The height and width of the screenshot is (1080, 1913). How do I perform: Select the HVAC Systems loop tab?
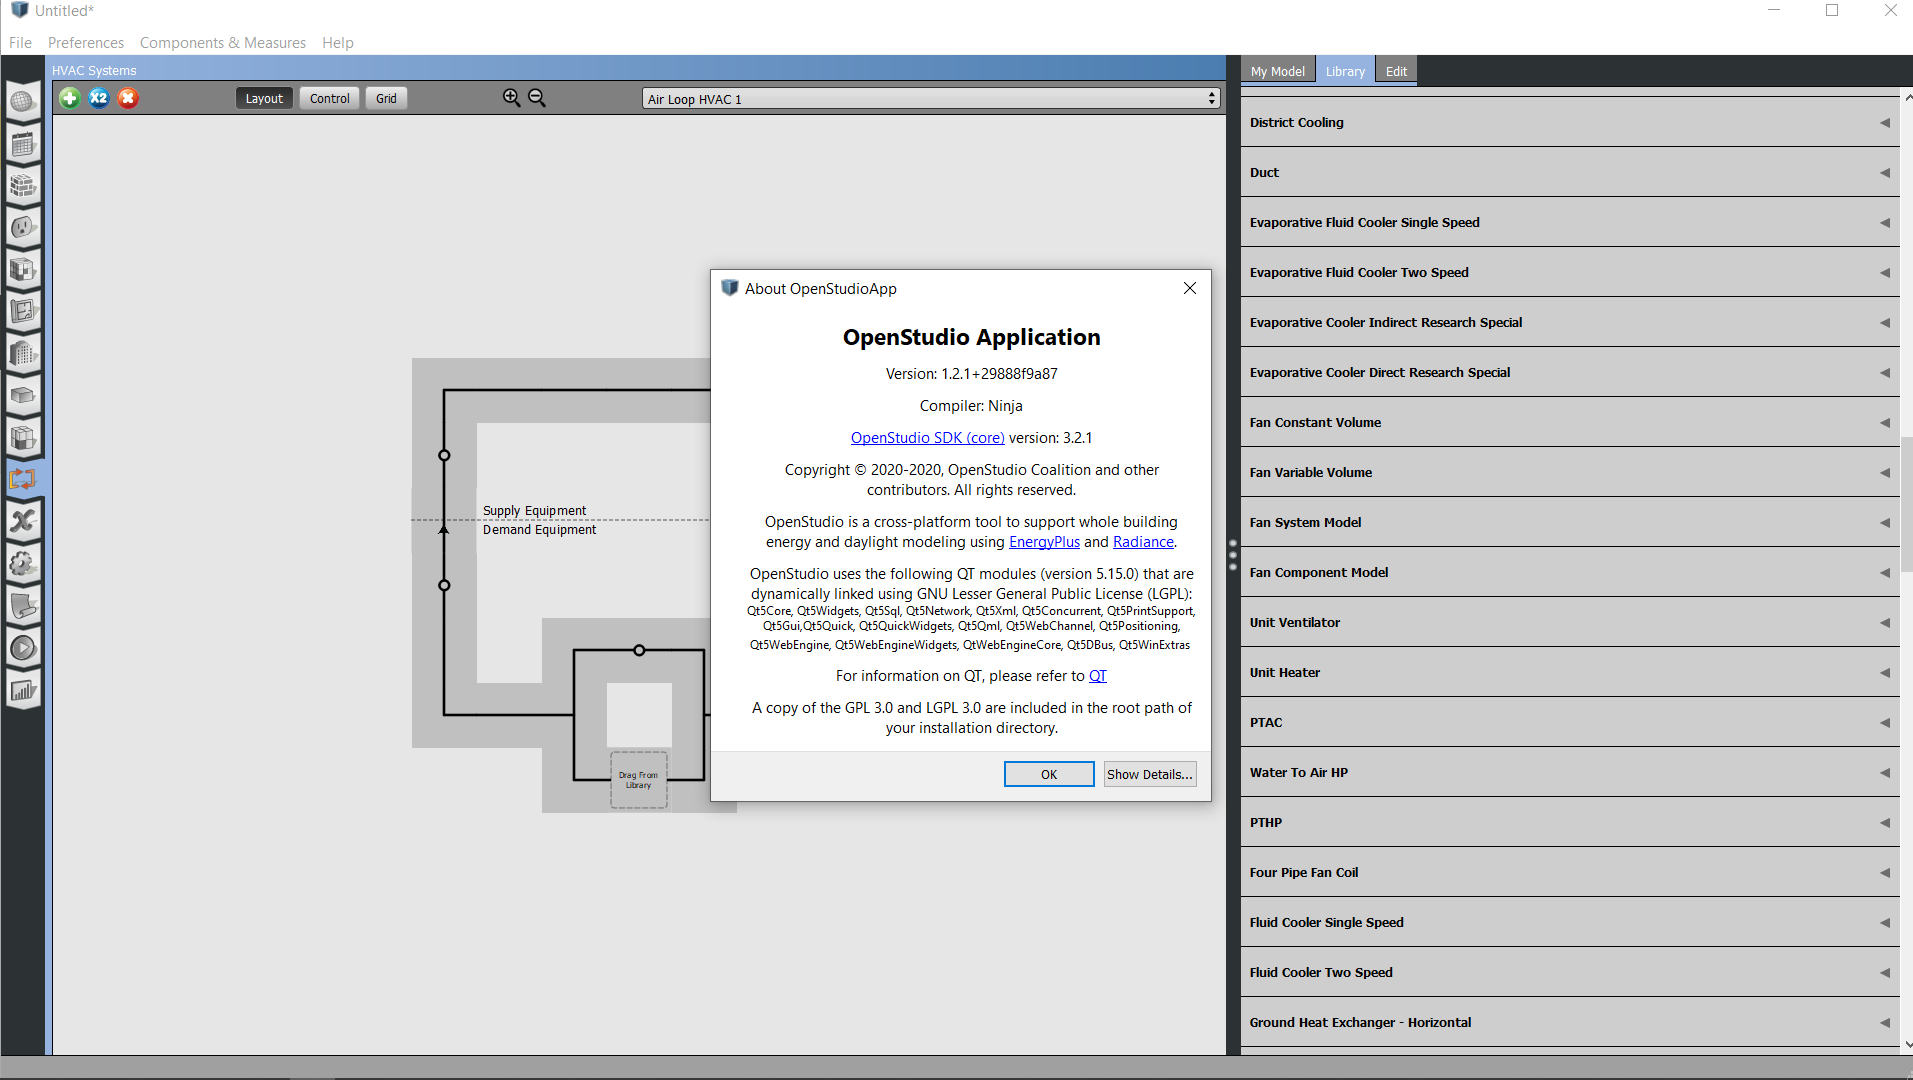[23, 479]
